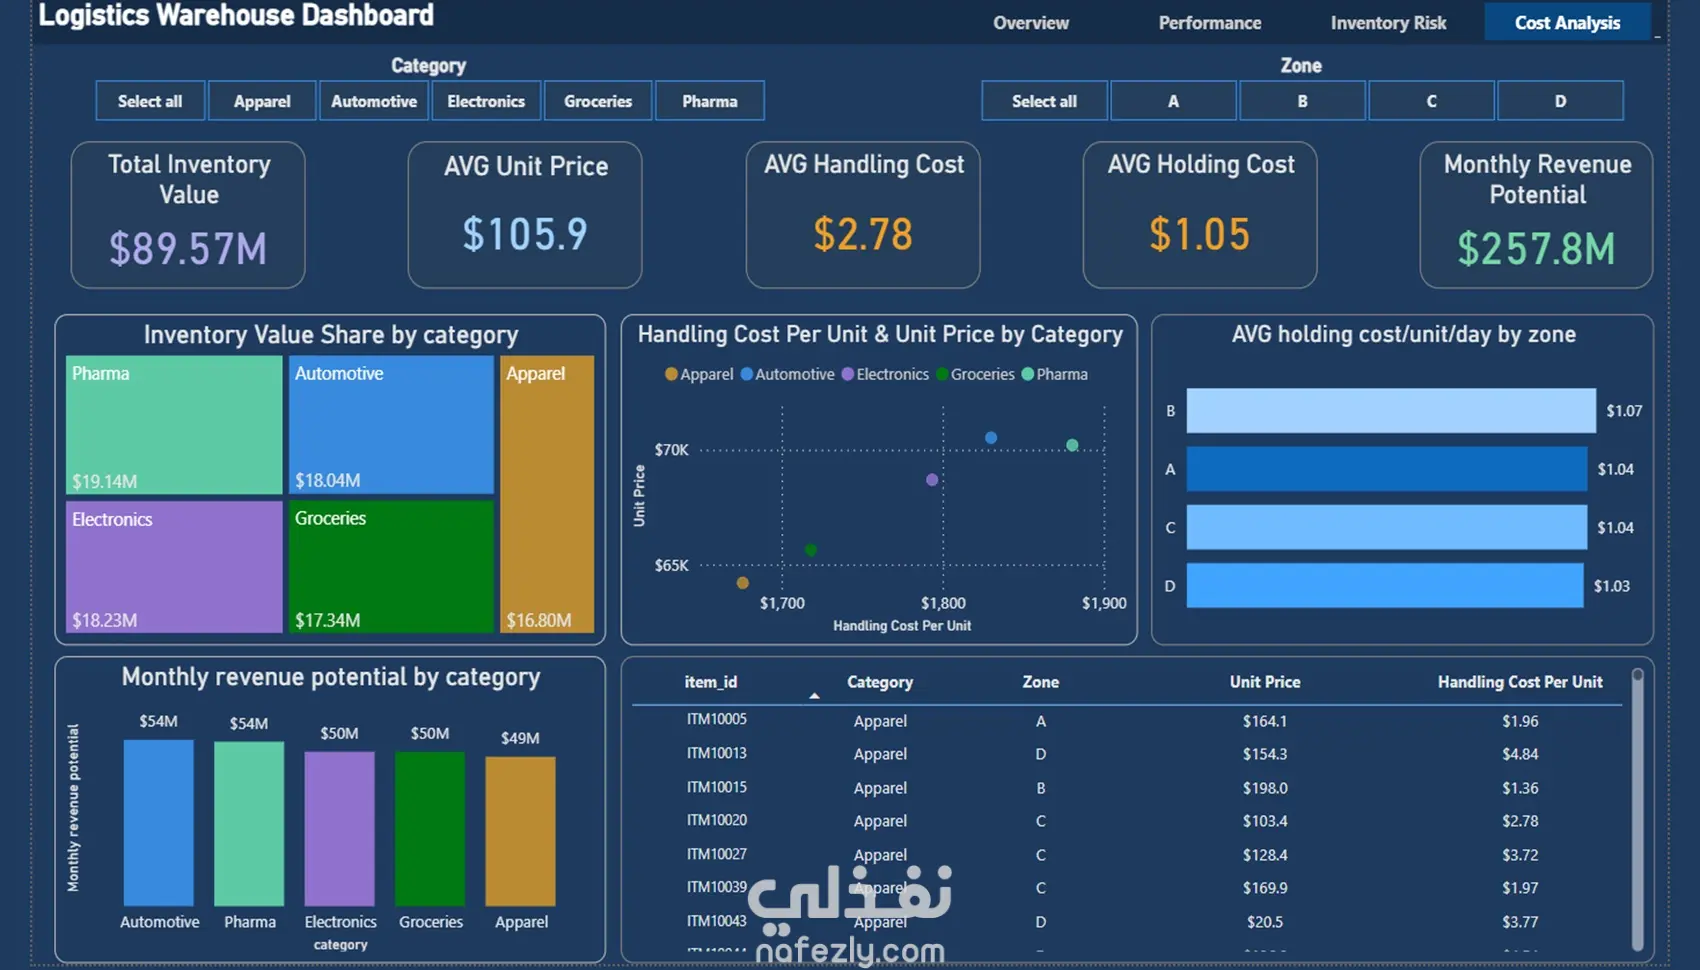1700x970 pixels.
Task: Toggle Zone B slicer button
Action: coord(1302,101)
